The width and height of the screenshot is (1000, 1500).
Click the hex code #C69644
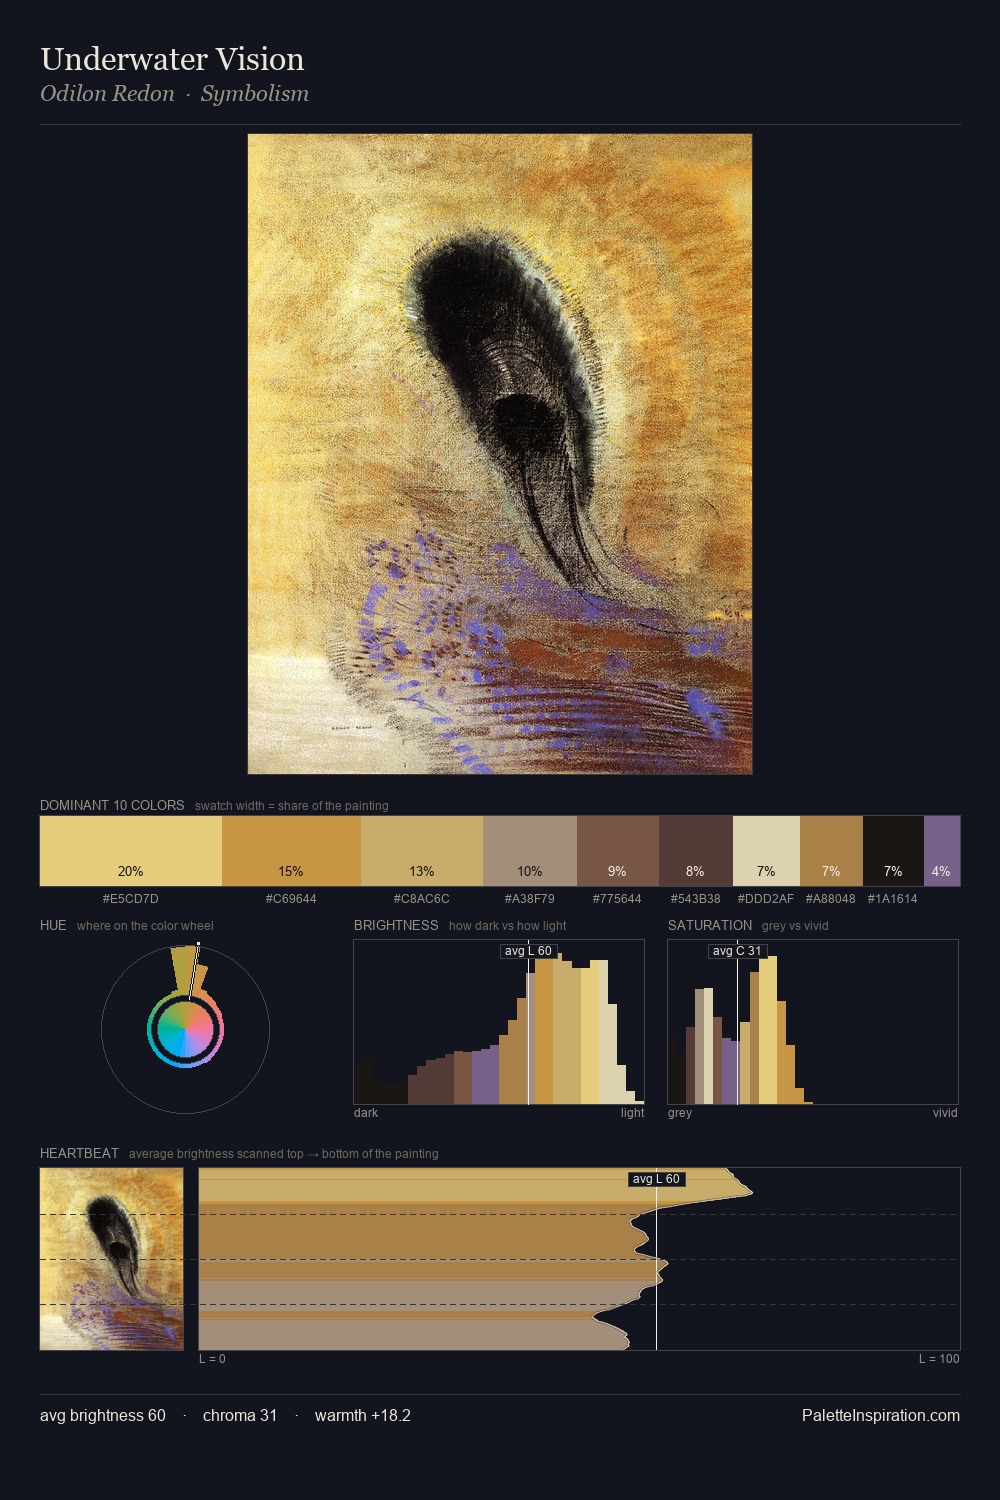pos(291,898)
